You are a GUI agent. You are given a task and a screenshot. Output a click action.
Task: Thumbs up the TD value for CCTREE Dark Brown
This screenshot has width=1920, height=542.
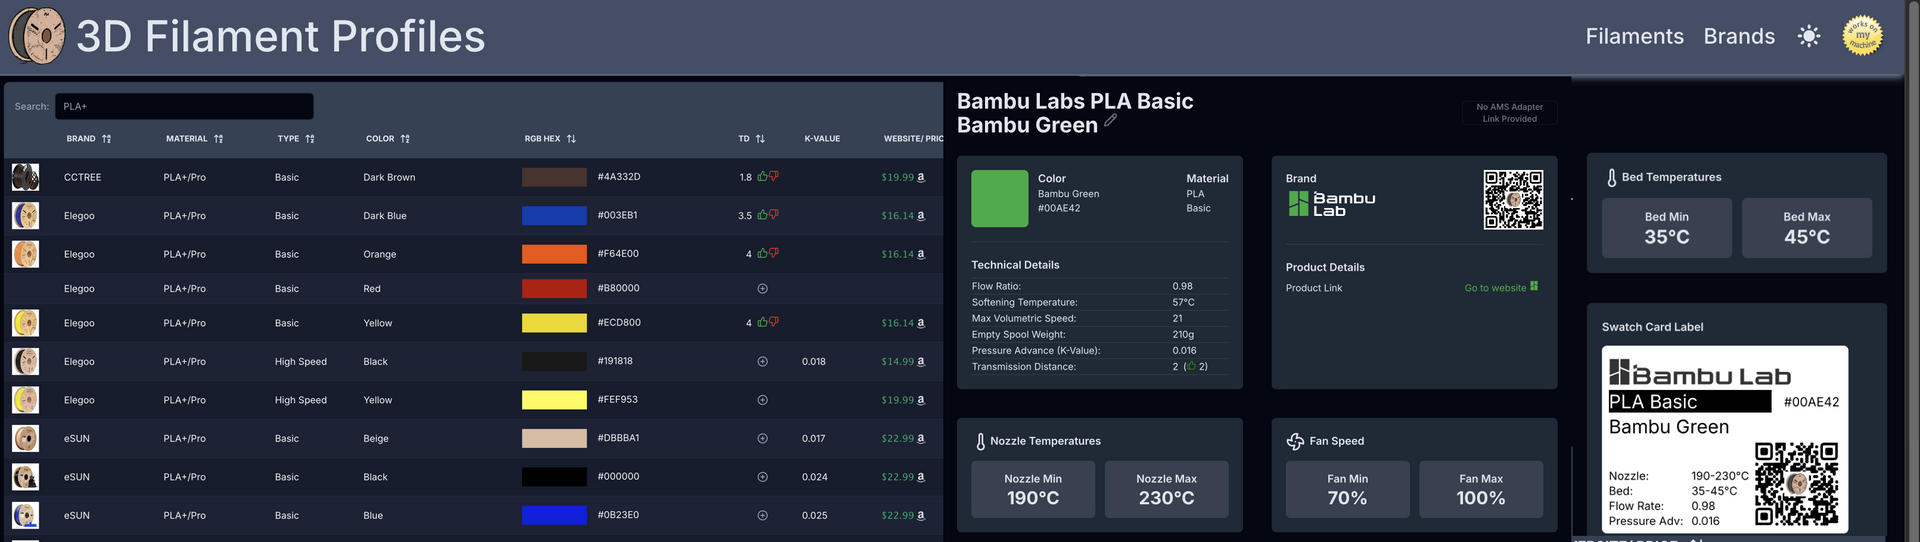tap(762, 177)
